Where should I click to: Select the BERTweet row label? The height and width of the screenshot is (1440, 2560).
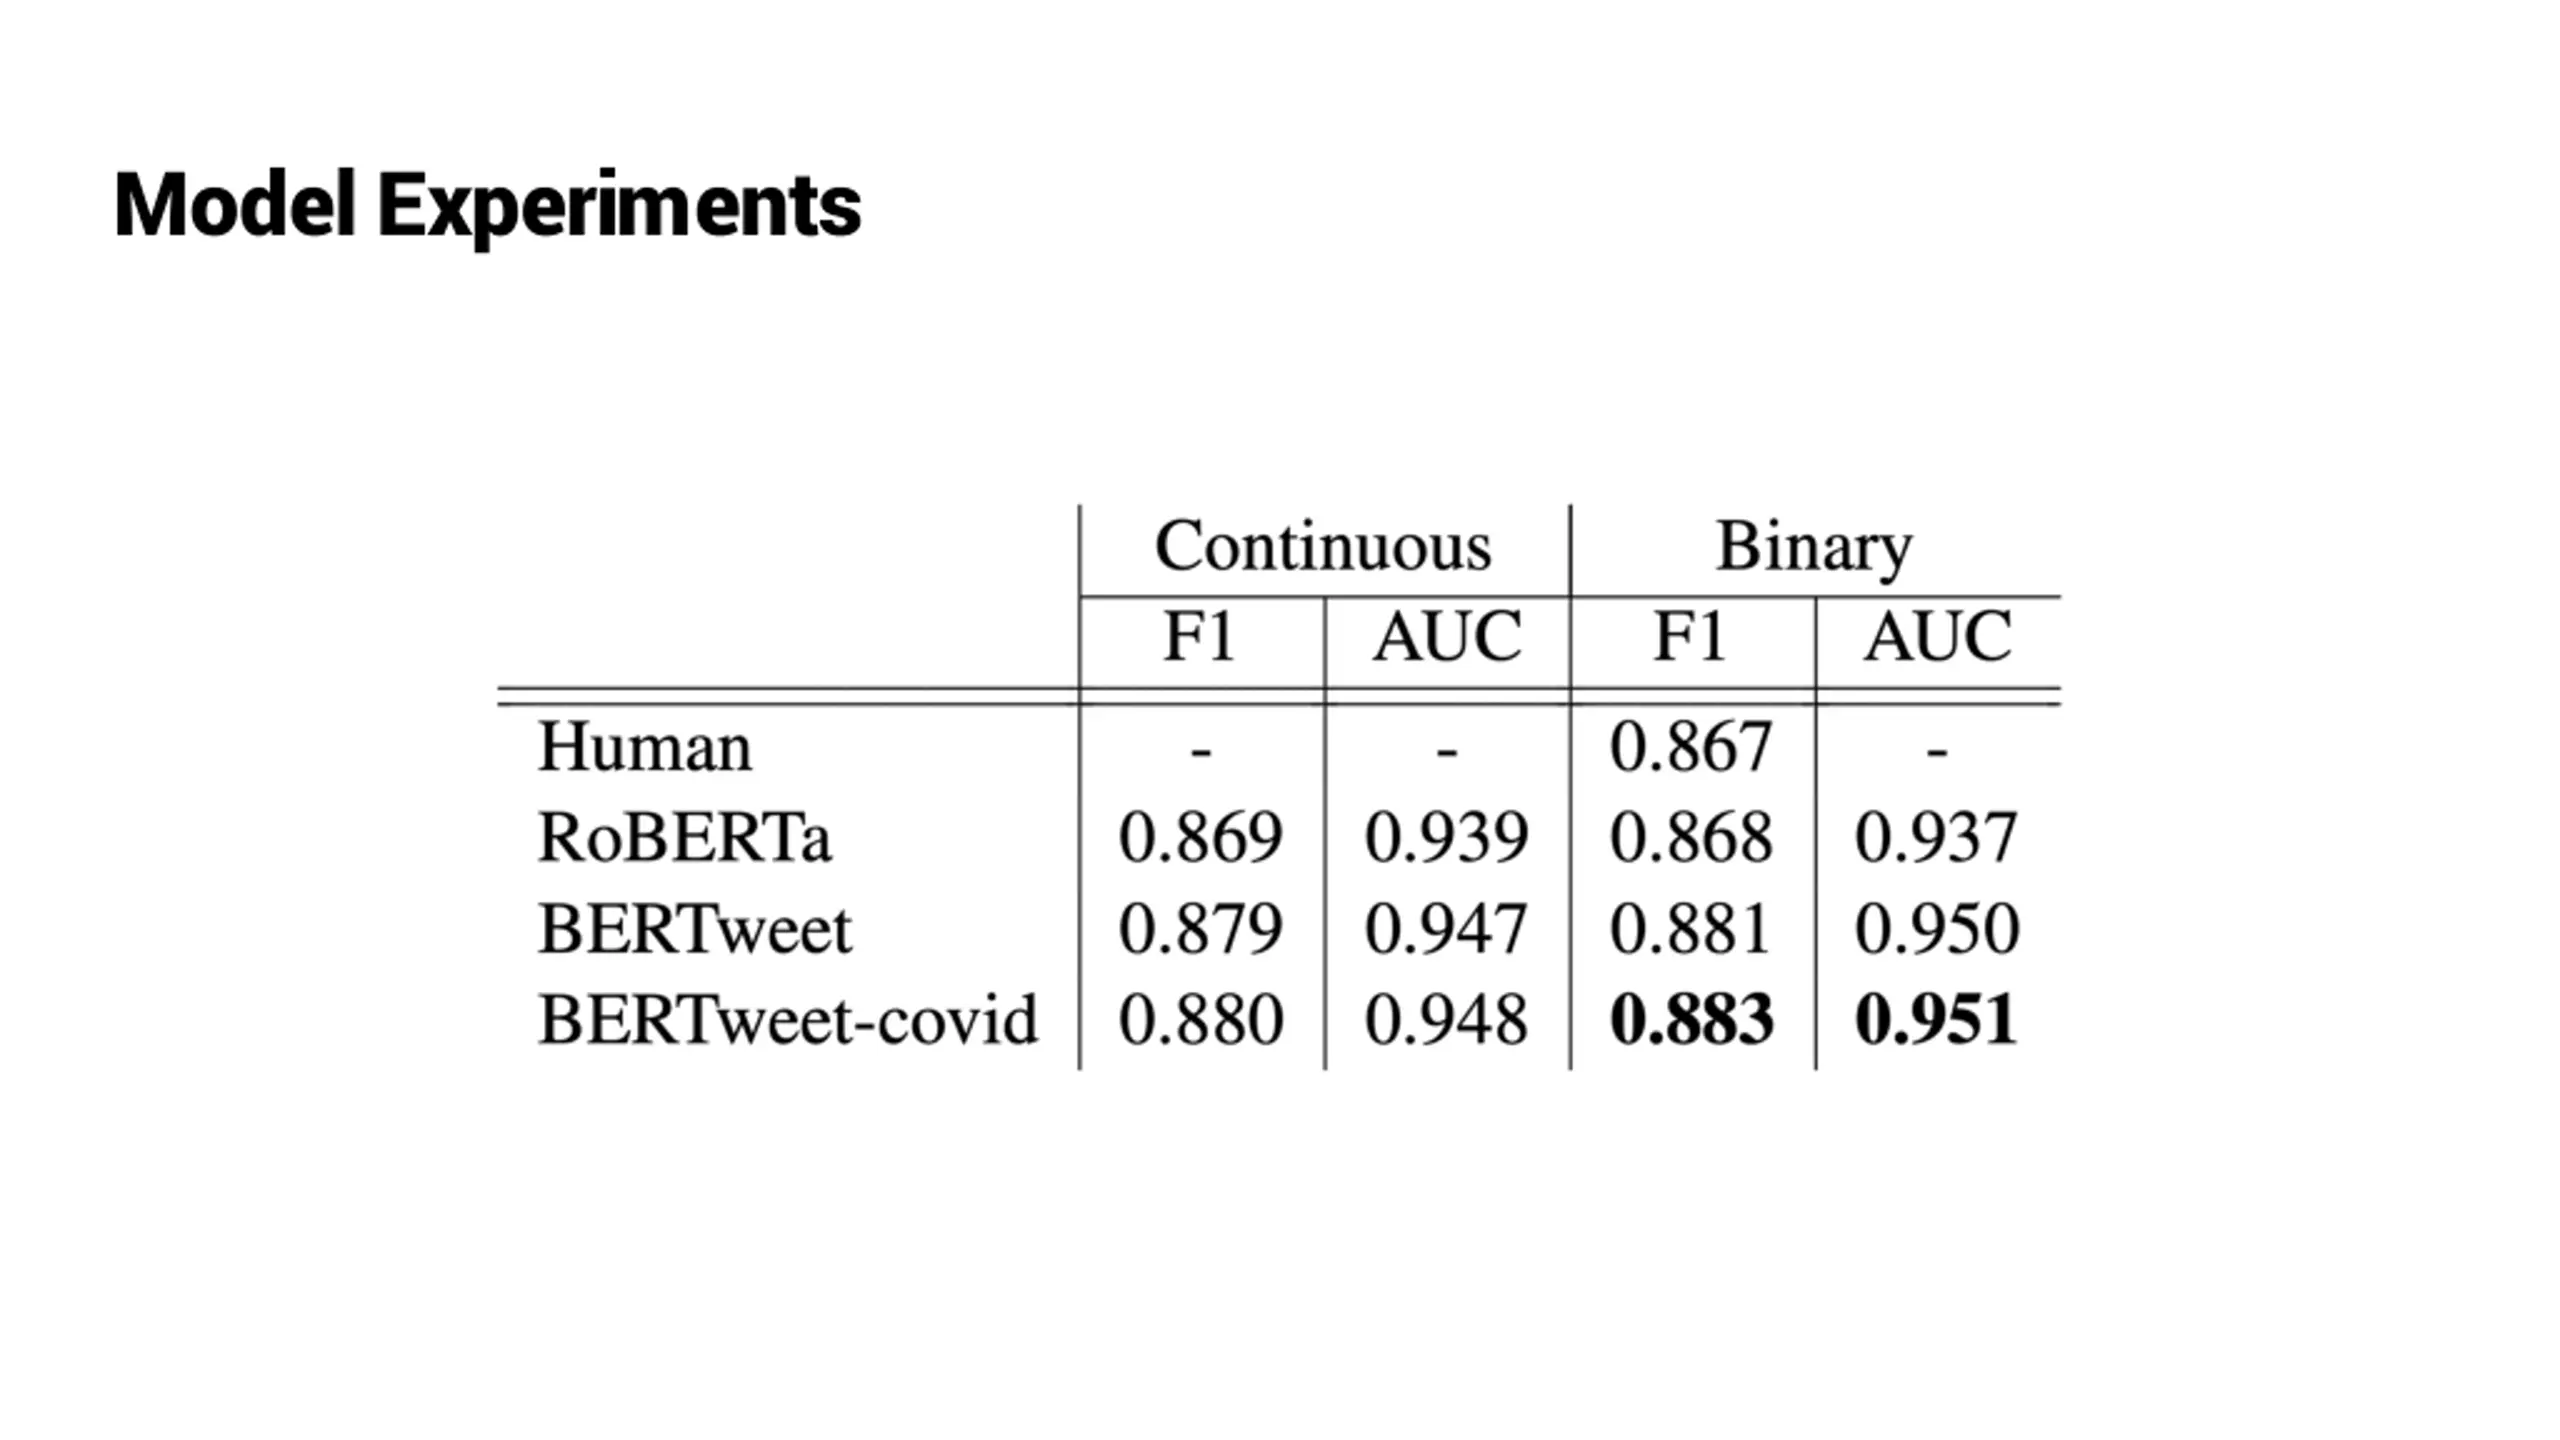coord(695,929)
